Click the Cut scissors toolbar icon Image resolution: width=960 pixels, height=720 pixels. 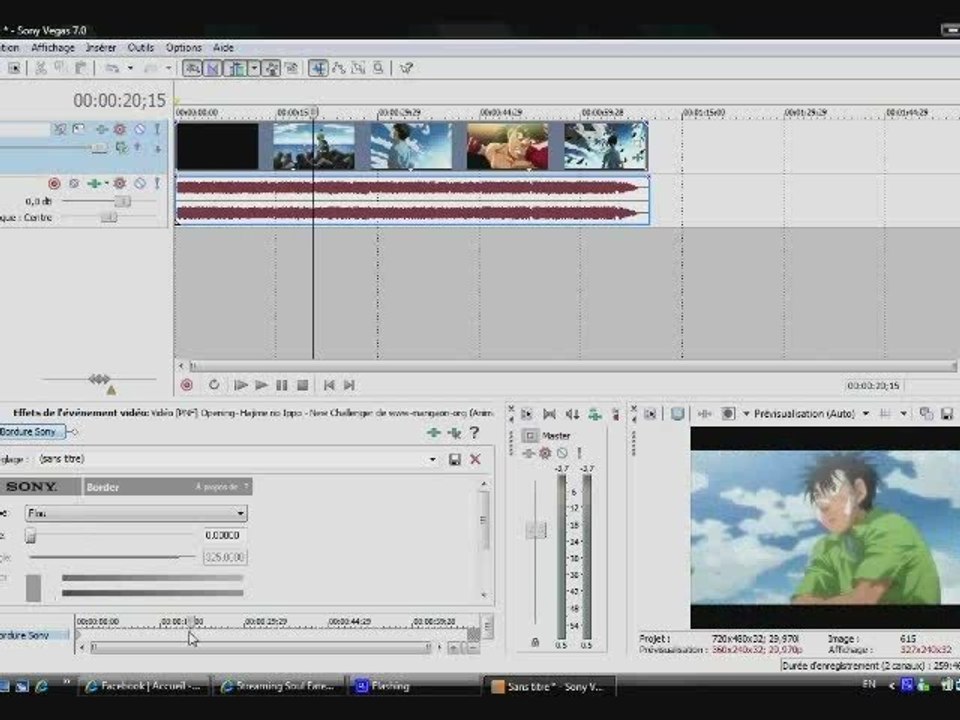(40, 68)
